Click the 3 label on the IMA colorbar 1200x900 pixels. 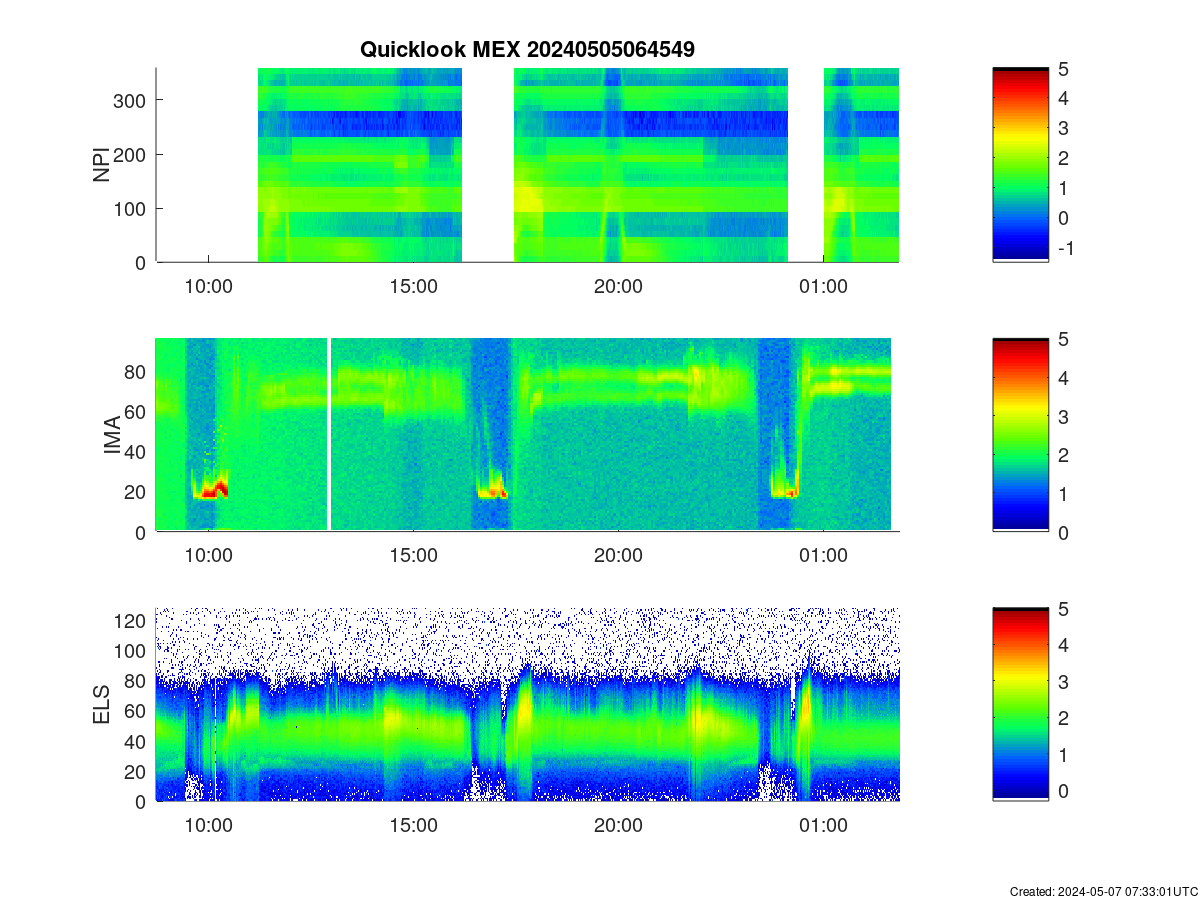coord(1063,416)
